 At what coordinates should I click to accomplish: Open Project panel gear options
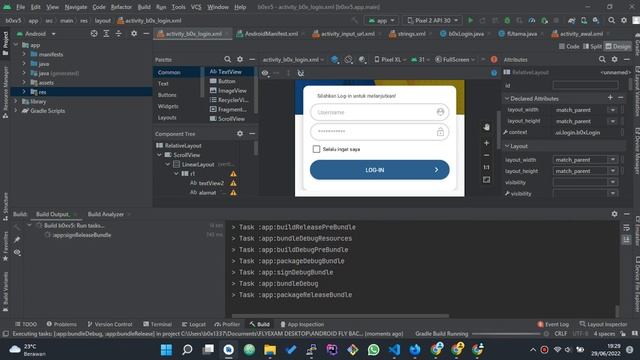coord(134,33)
